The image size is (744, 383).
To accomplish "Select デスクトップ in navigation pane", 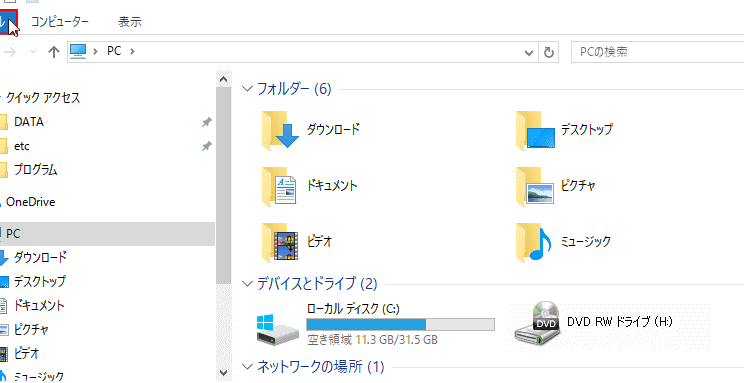I will pos(39,281).
